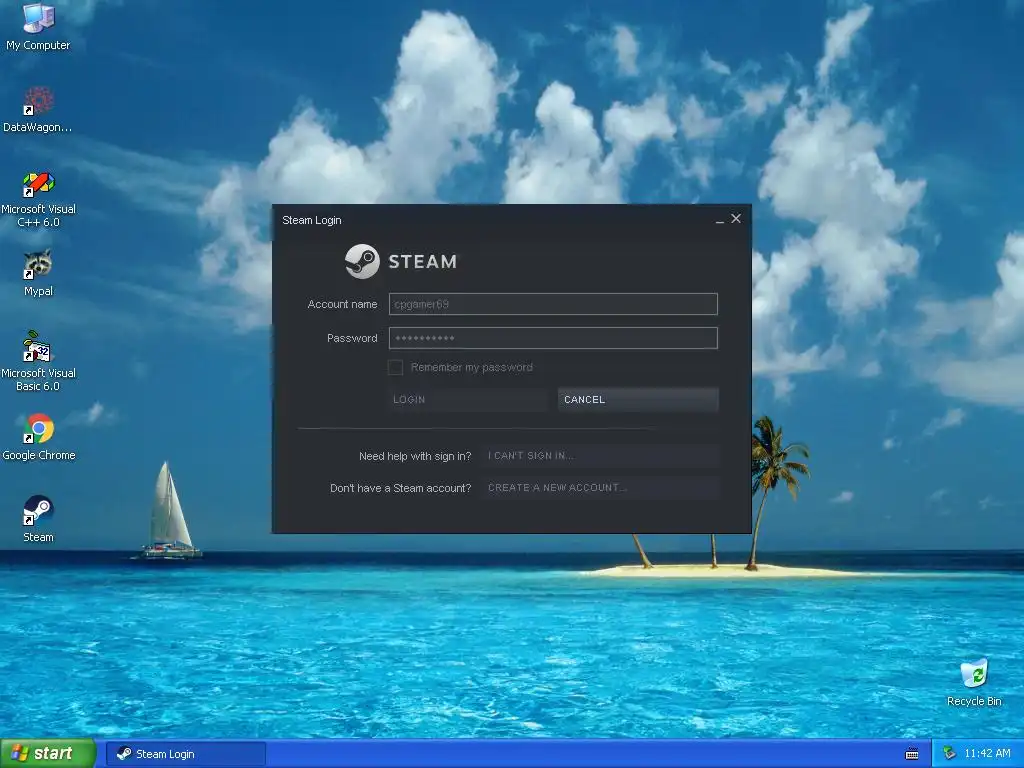
Task: Click the 'Don't have a Steam account?' text
Action: click(x=400, y=488)
